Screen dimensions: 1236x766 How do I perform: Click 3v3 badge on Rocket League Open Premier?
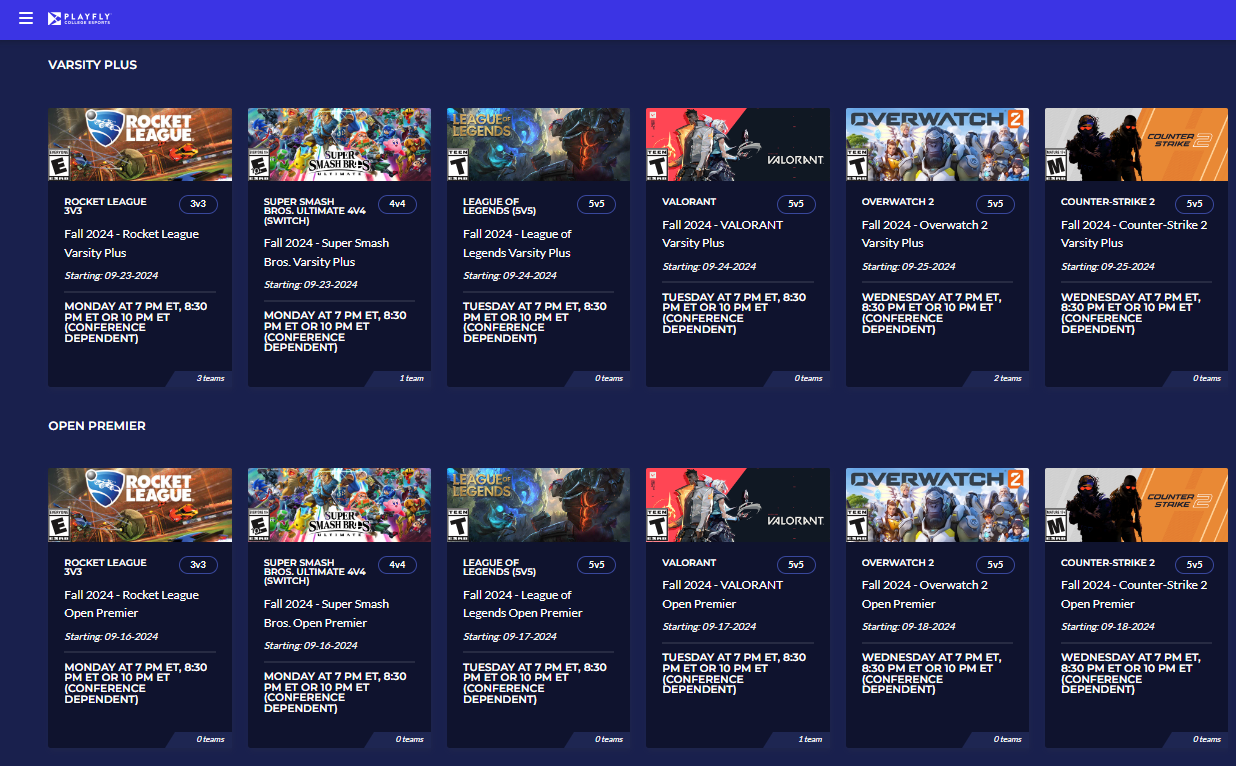coord(198,565)
